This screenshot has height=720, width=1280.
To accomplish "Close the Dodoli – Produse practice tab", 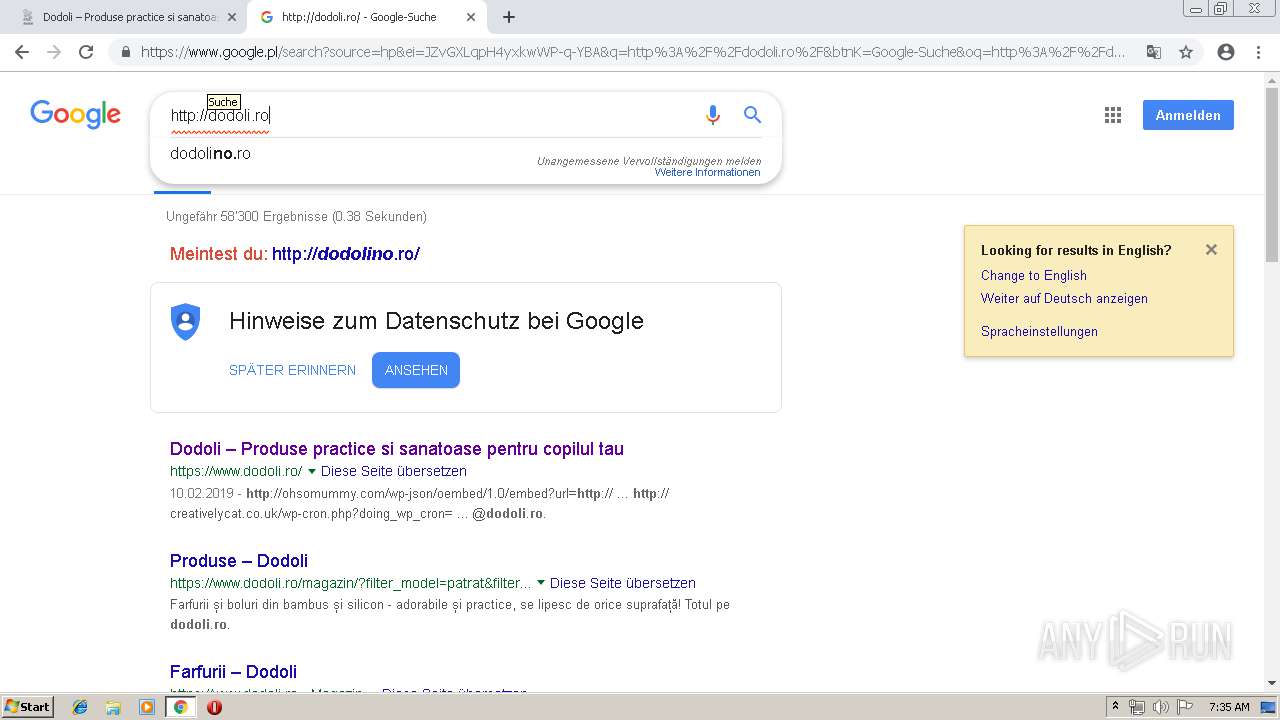I will (232, 17).
